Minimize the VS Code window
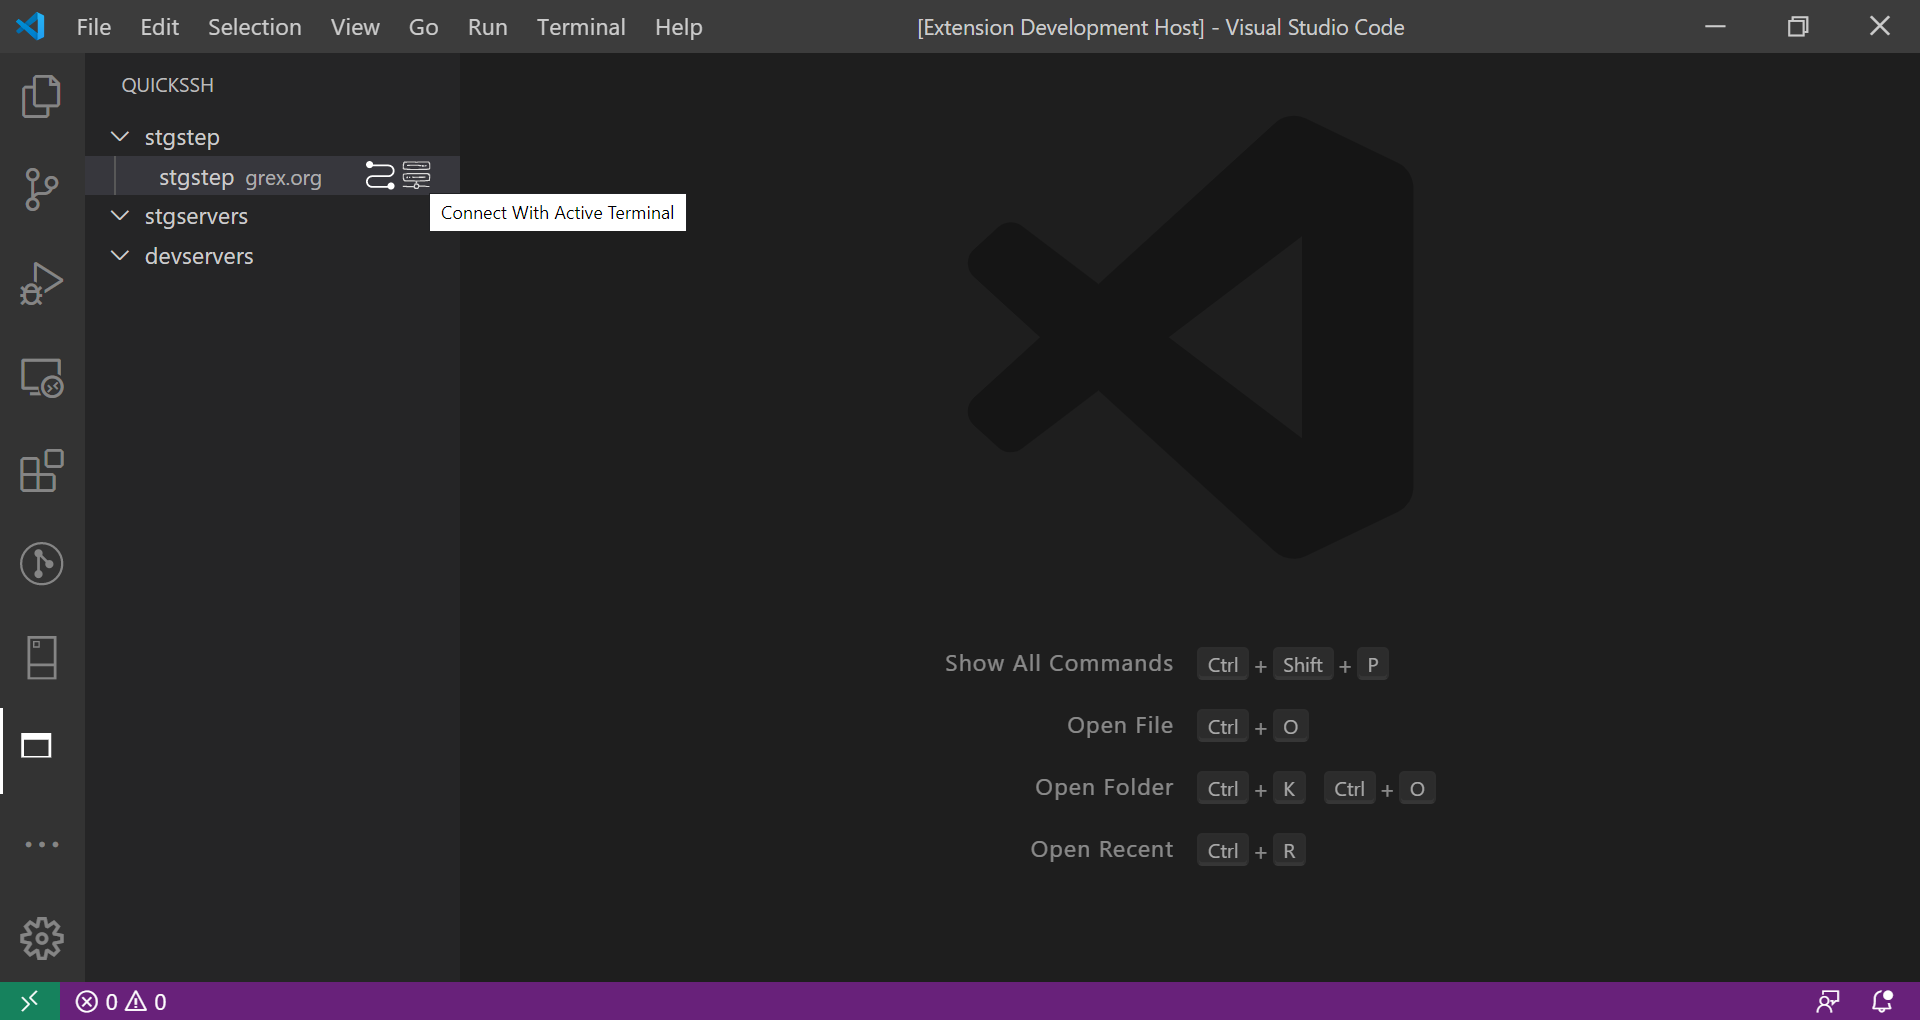Screen dimensions: 1920x1020 tap(1716, 27)
